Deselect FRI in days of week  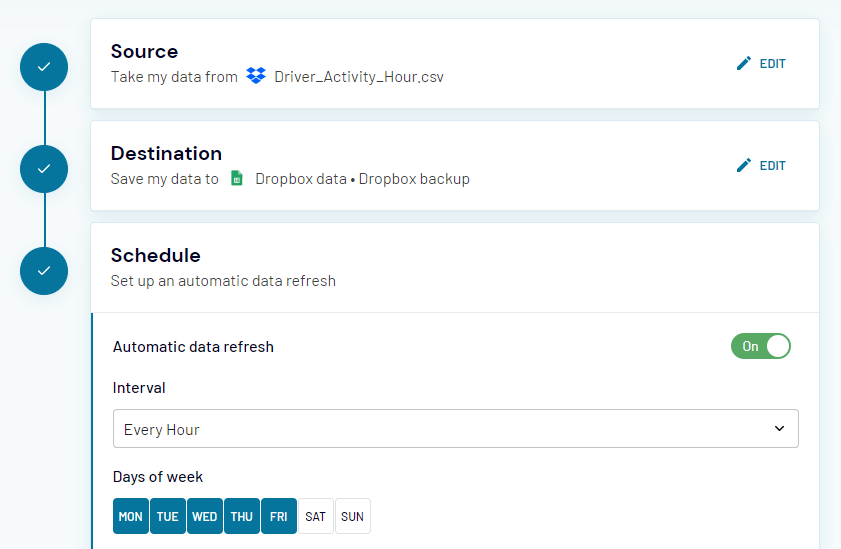click(x=279, y=516)
